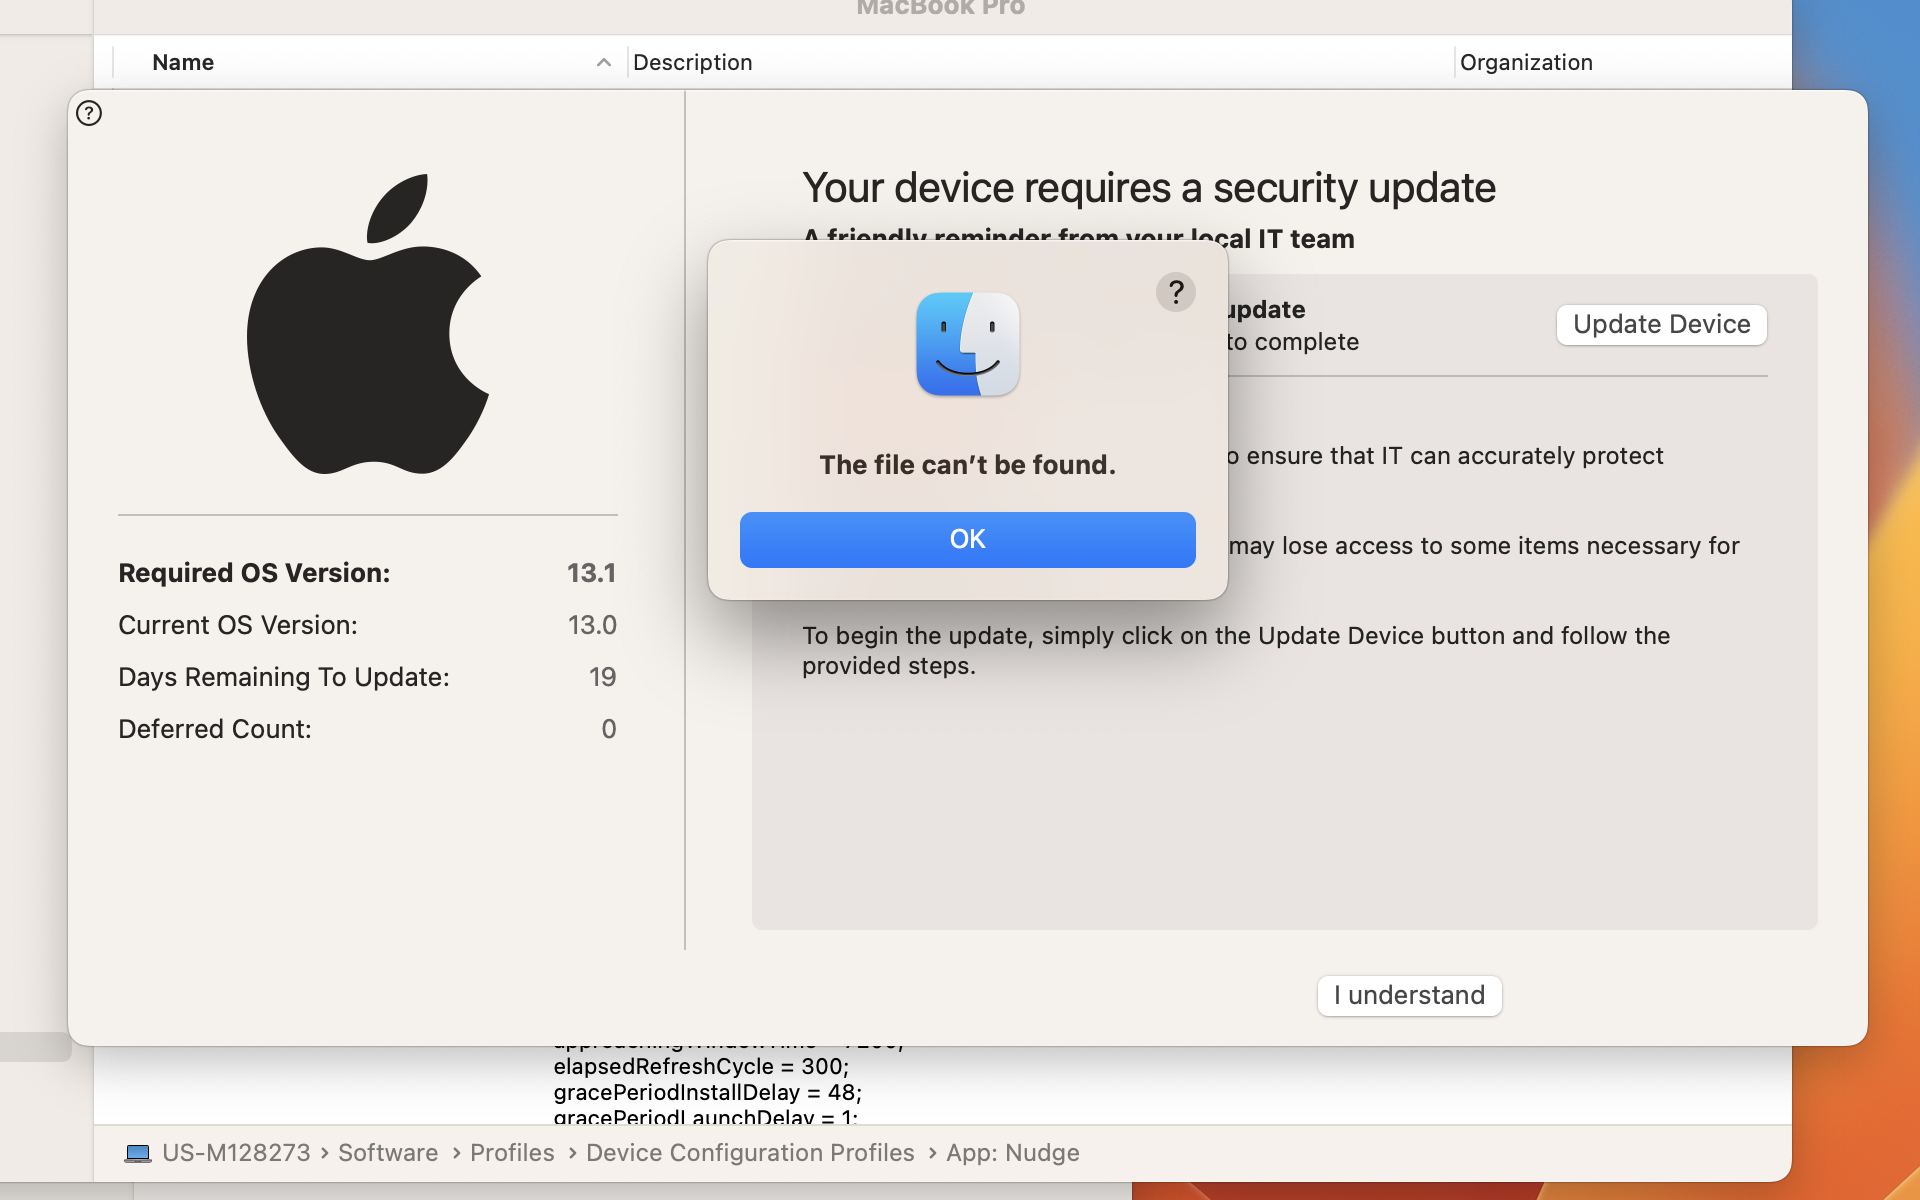Click the Description column header

(692, 62)
